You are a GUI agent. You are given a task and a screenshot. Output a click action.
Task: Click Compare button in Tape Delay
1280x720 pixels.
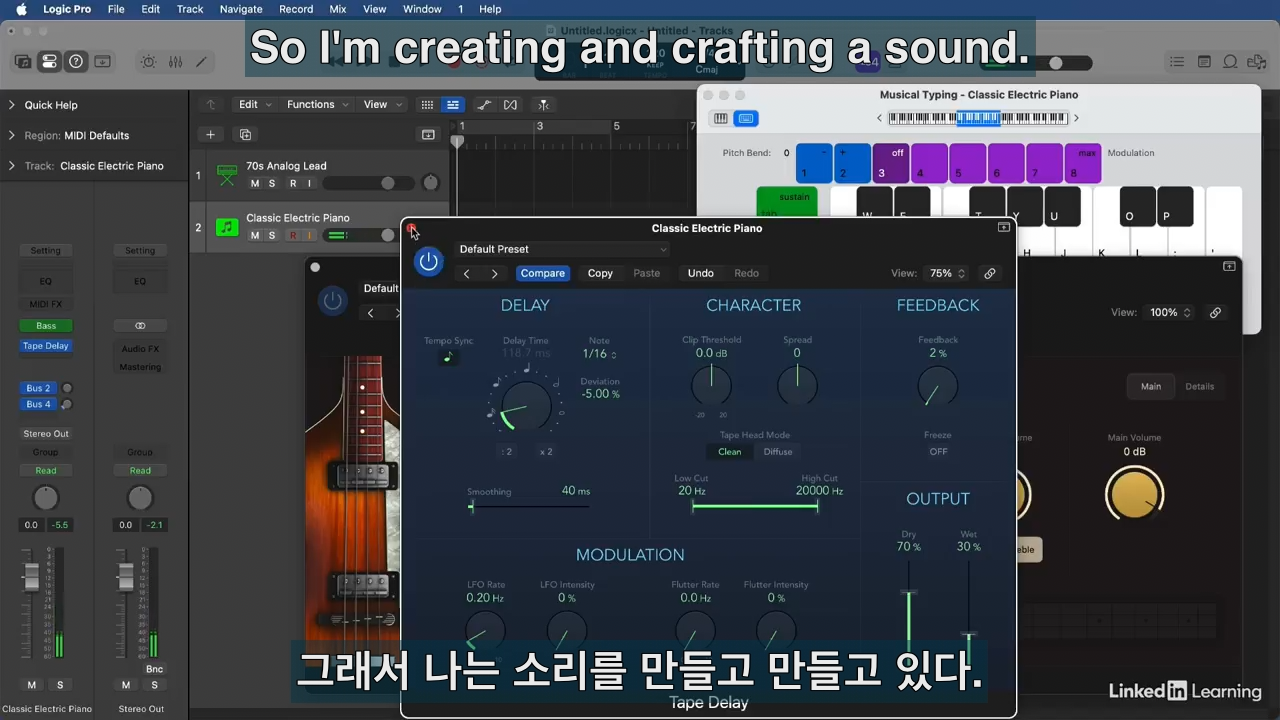tap(543, 273)
